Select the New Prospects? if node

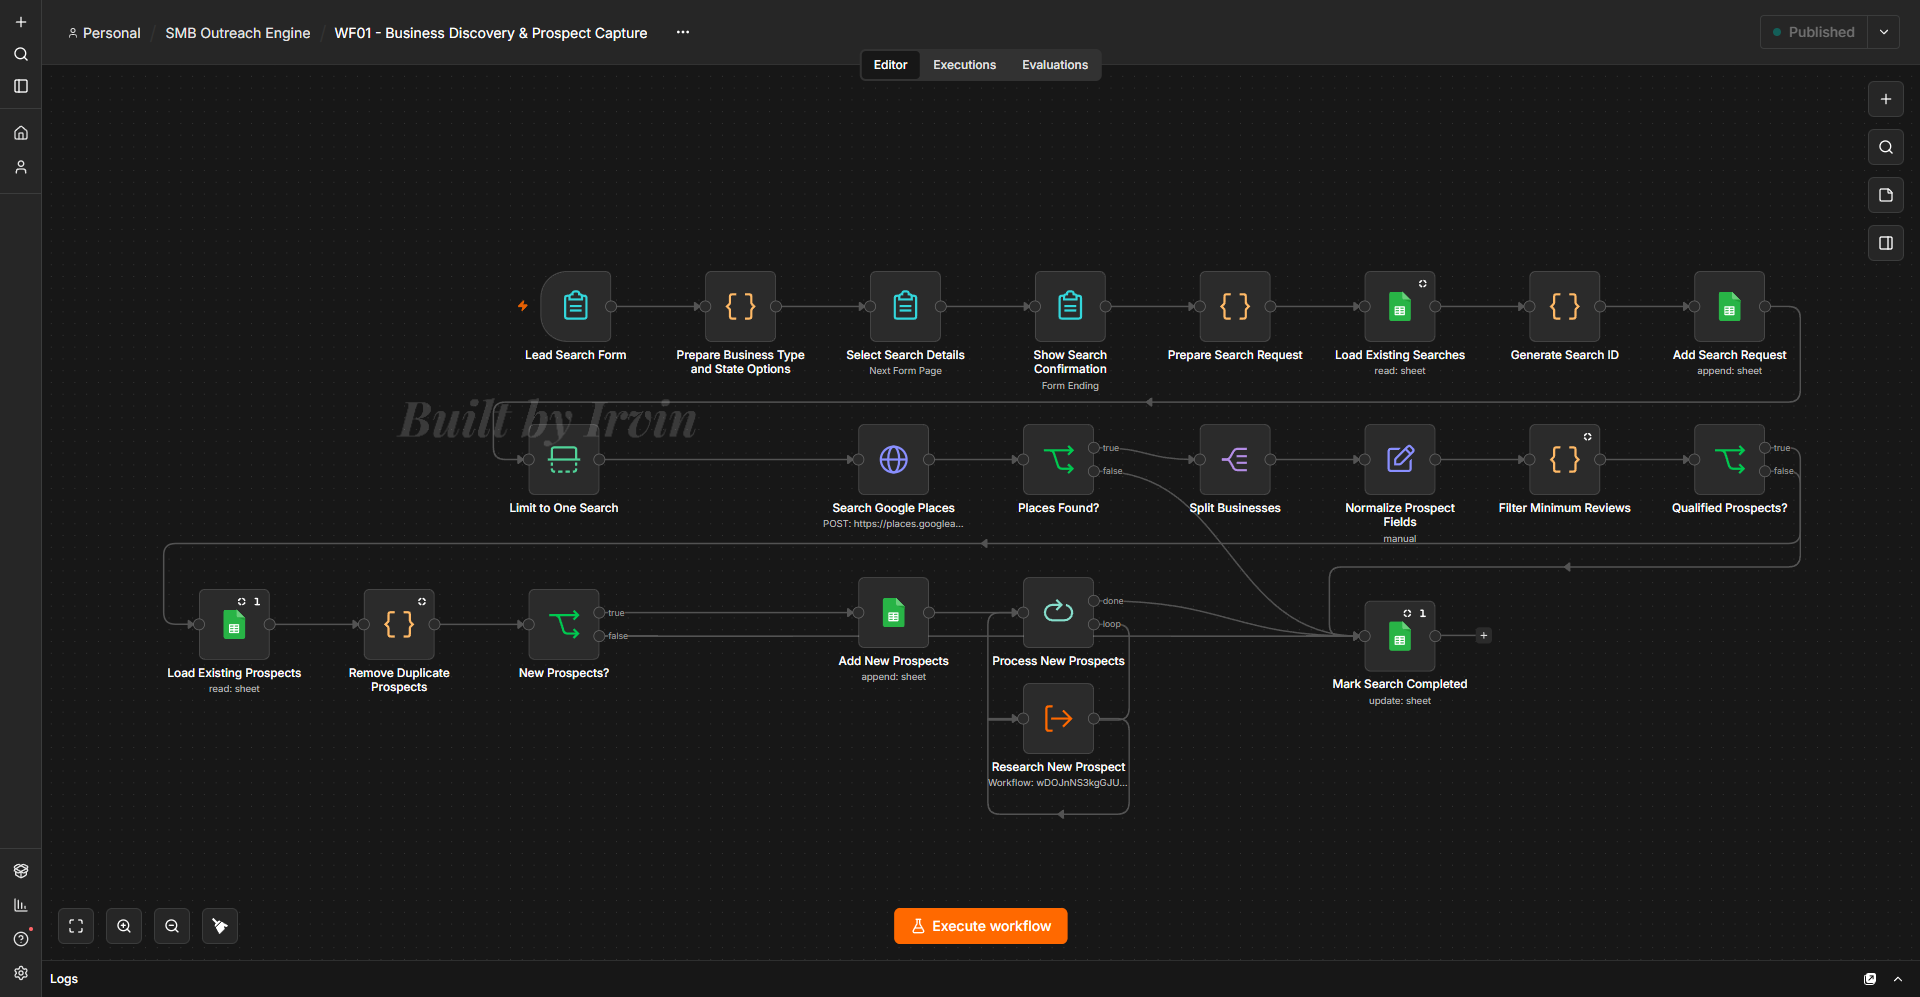tap(564, 624)
